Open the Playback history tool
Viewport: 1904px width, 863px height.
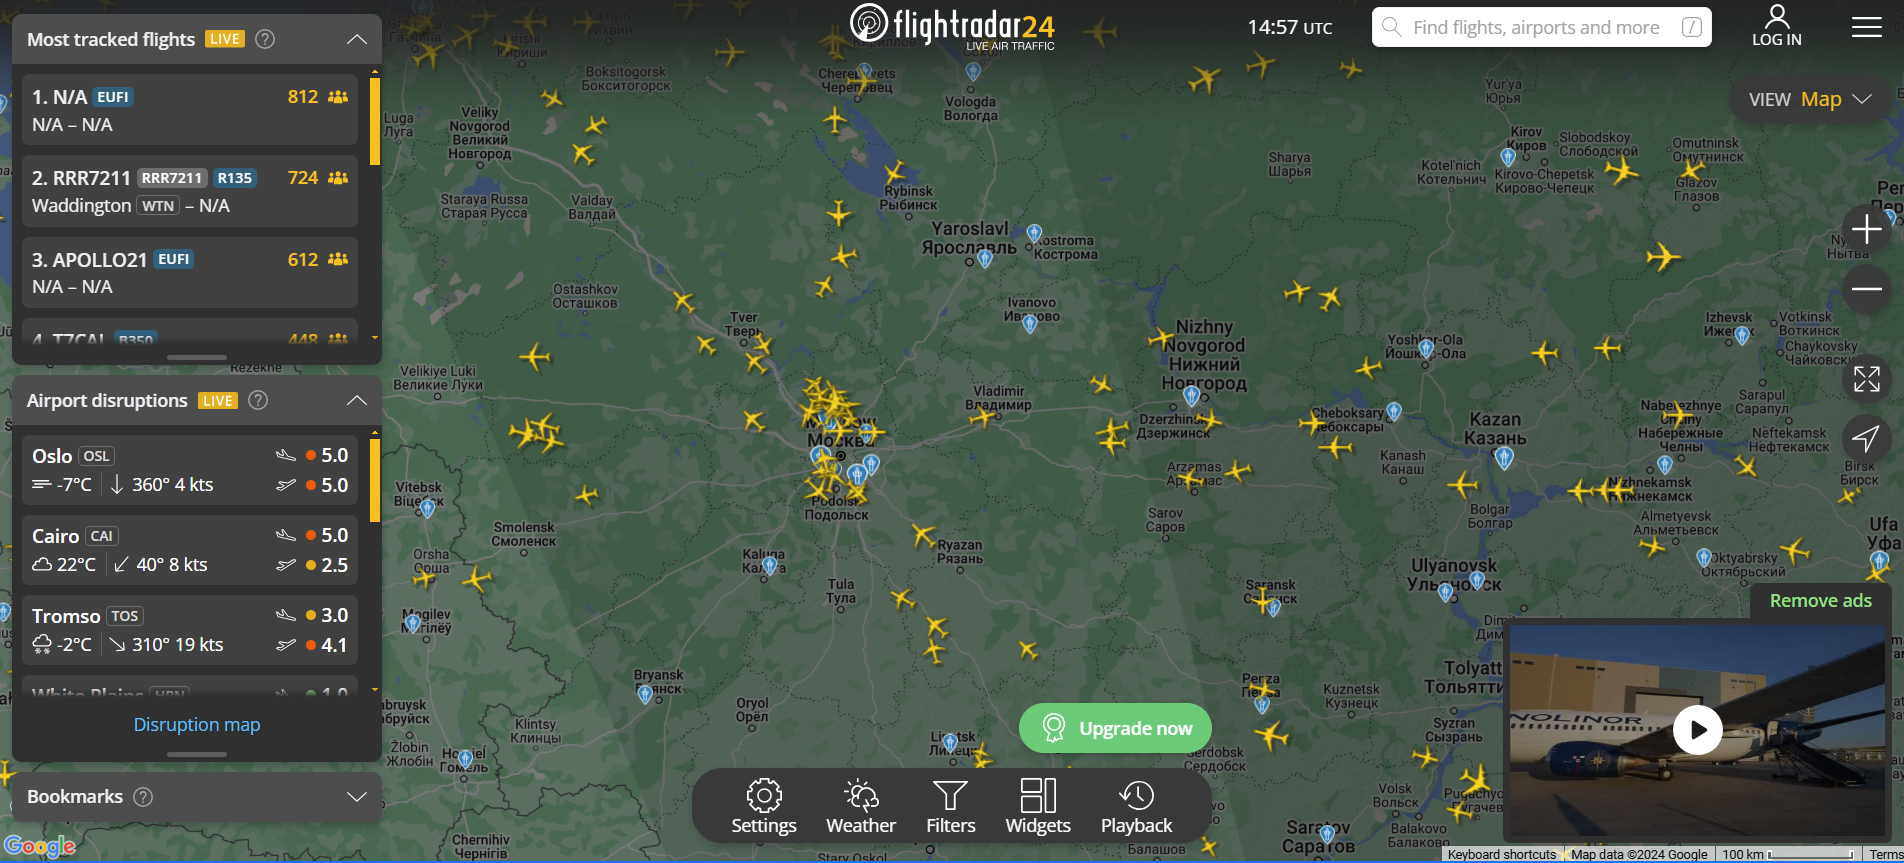point(1136,807)
